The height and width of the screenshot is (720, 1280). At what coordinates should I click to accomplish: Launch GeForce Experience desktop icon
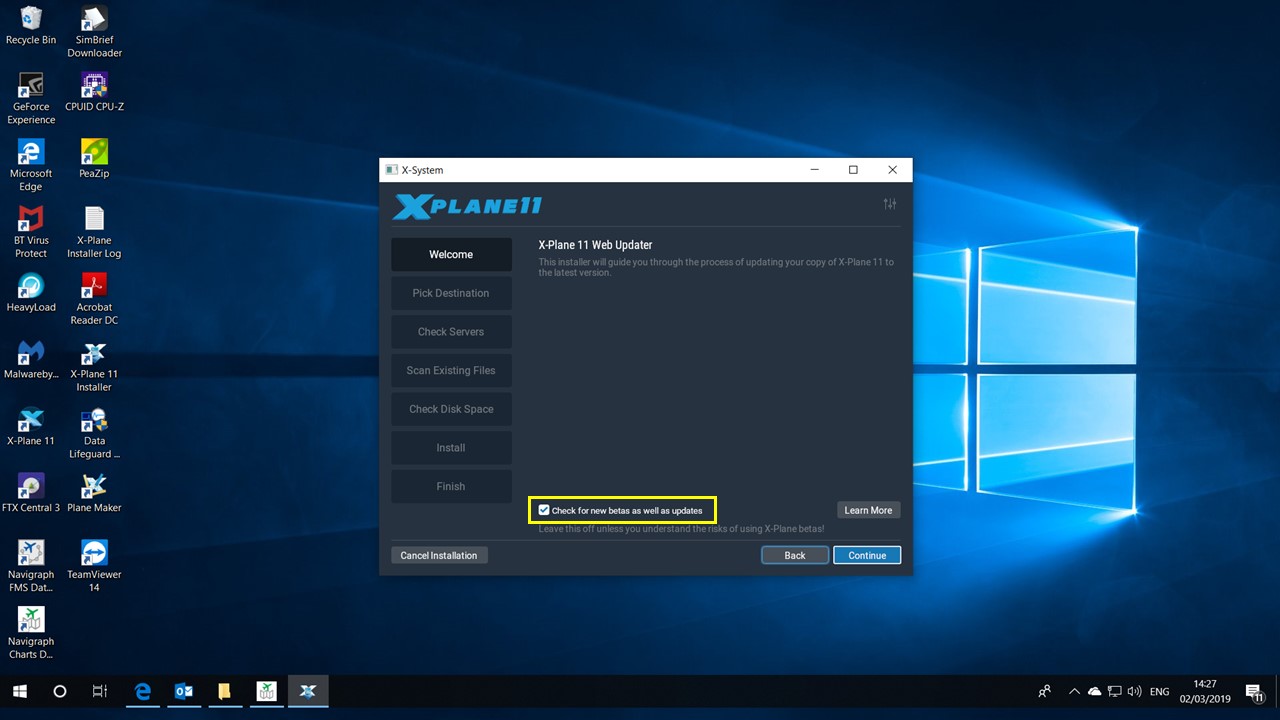coord(31,98)
